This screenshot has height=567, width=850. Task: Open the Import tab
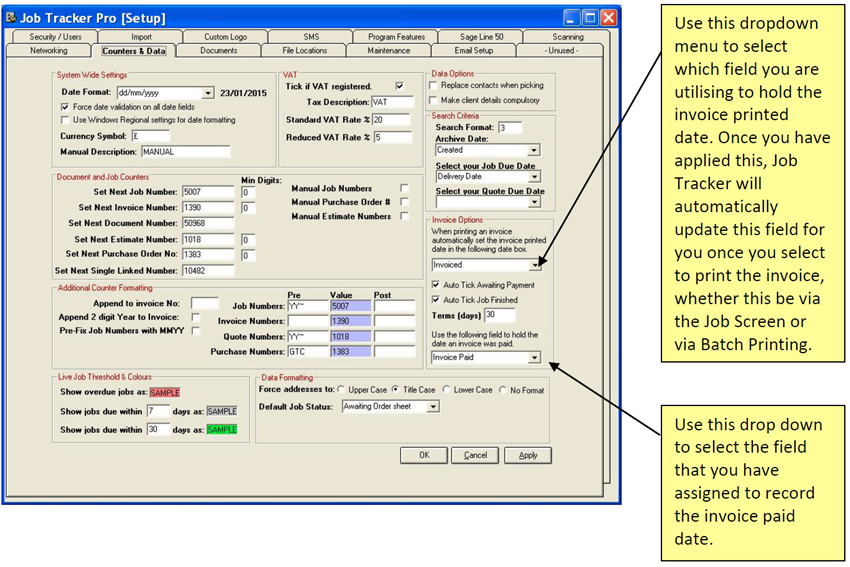tap(141, 37)
